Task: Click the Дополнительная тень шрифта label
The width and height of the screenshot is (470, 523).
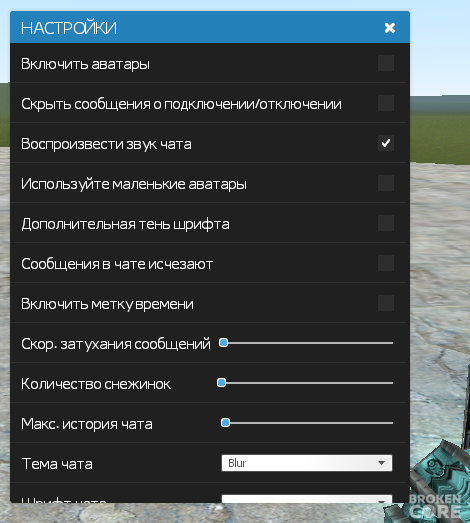Action: pos(125,224)
